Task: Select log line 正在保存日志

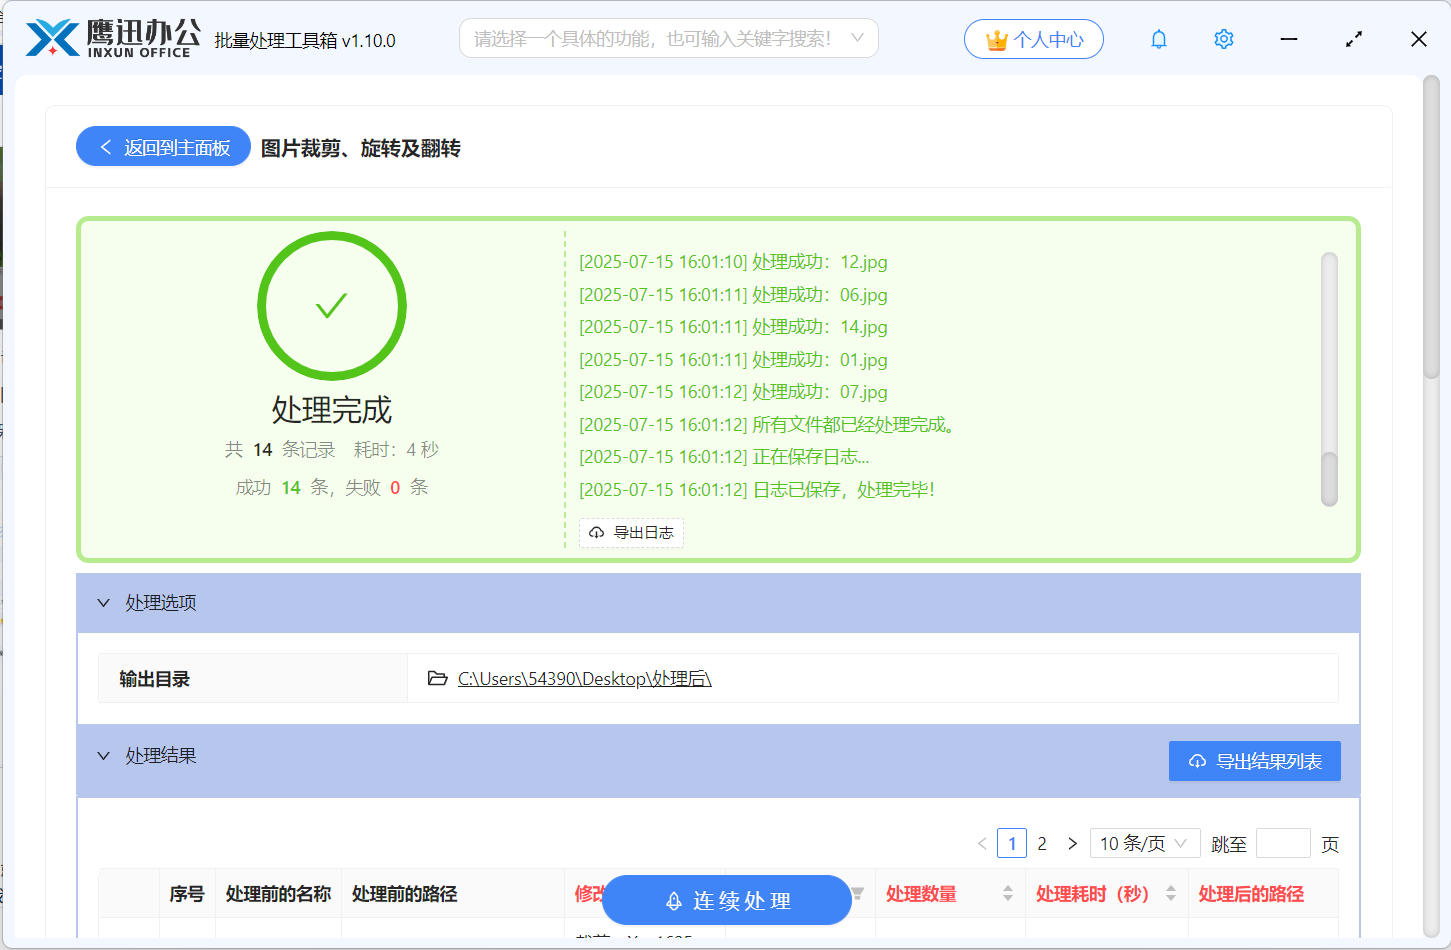Action: 724,457
